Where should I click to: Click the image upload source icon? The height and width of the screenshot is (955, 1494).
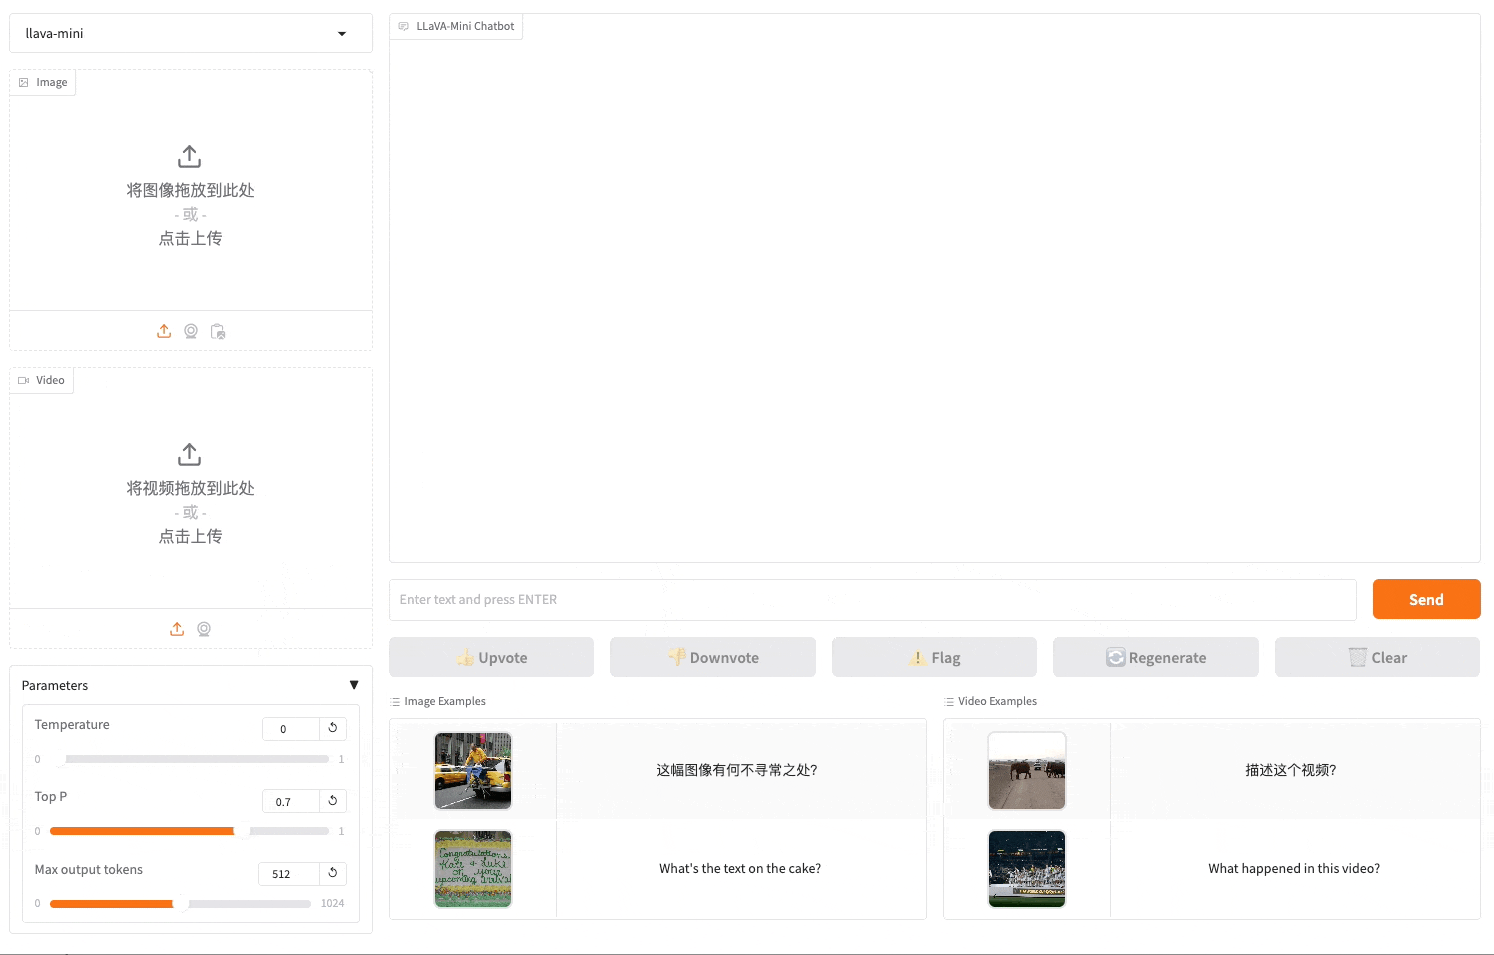pos(164,331)
